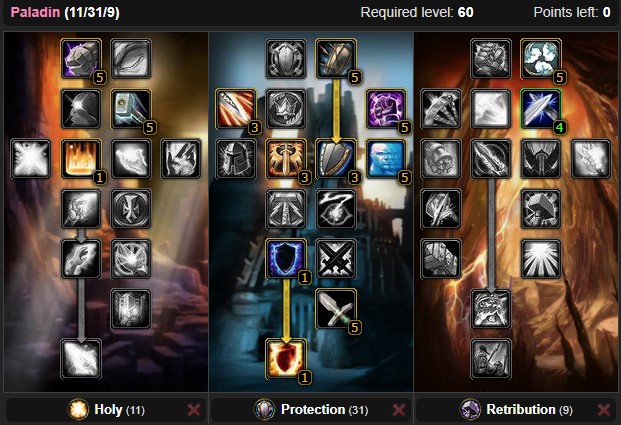The width and height of the screenshot is (621, 425).
Task: Reset the Protection tree with red X
Action: pyautogui.click(x=399, y=410)
